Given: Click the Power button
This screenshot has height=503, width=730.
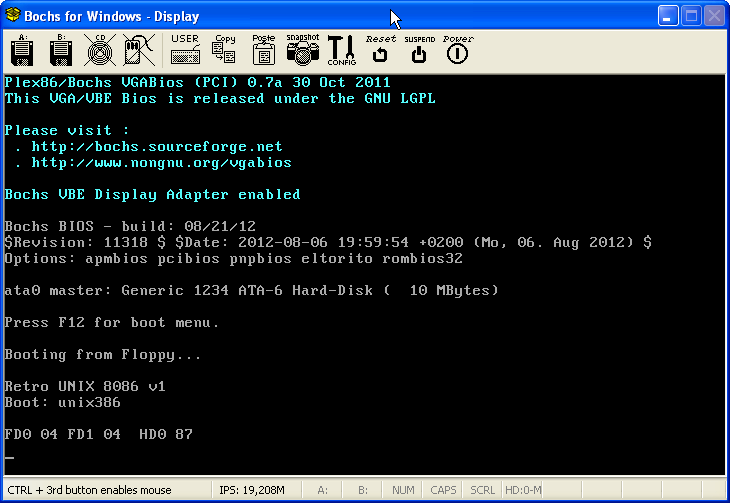Looking at the screenshot, I should 458,49.
